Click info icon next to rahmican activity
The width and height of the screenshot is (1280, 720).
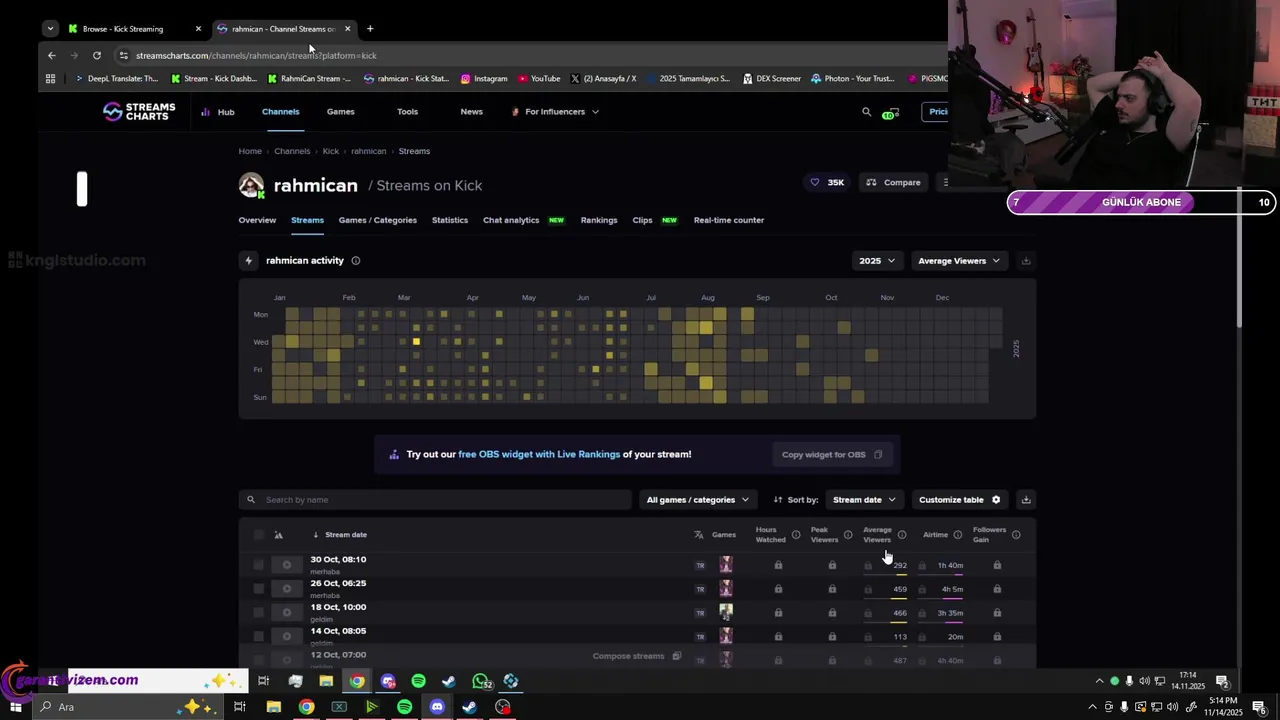click(x=355, y=261)
